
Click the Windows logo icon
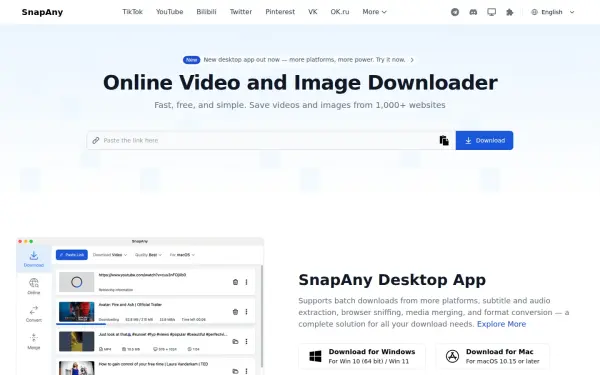(x=315, y=356)
